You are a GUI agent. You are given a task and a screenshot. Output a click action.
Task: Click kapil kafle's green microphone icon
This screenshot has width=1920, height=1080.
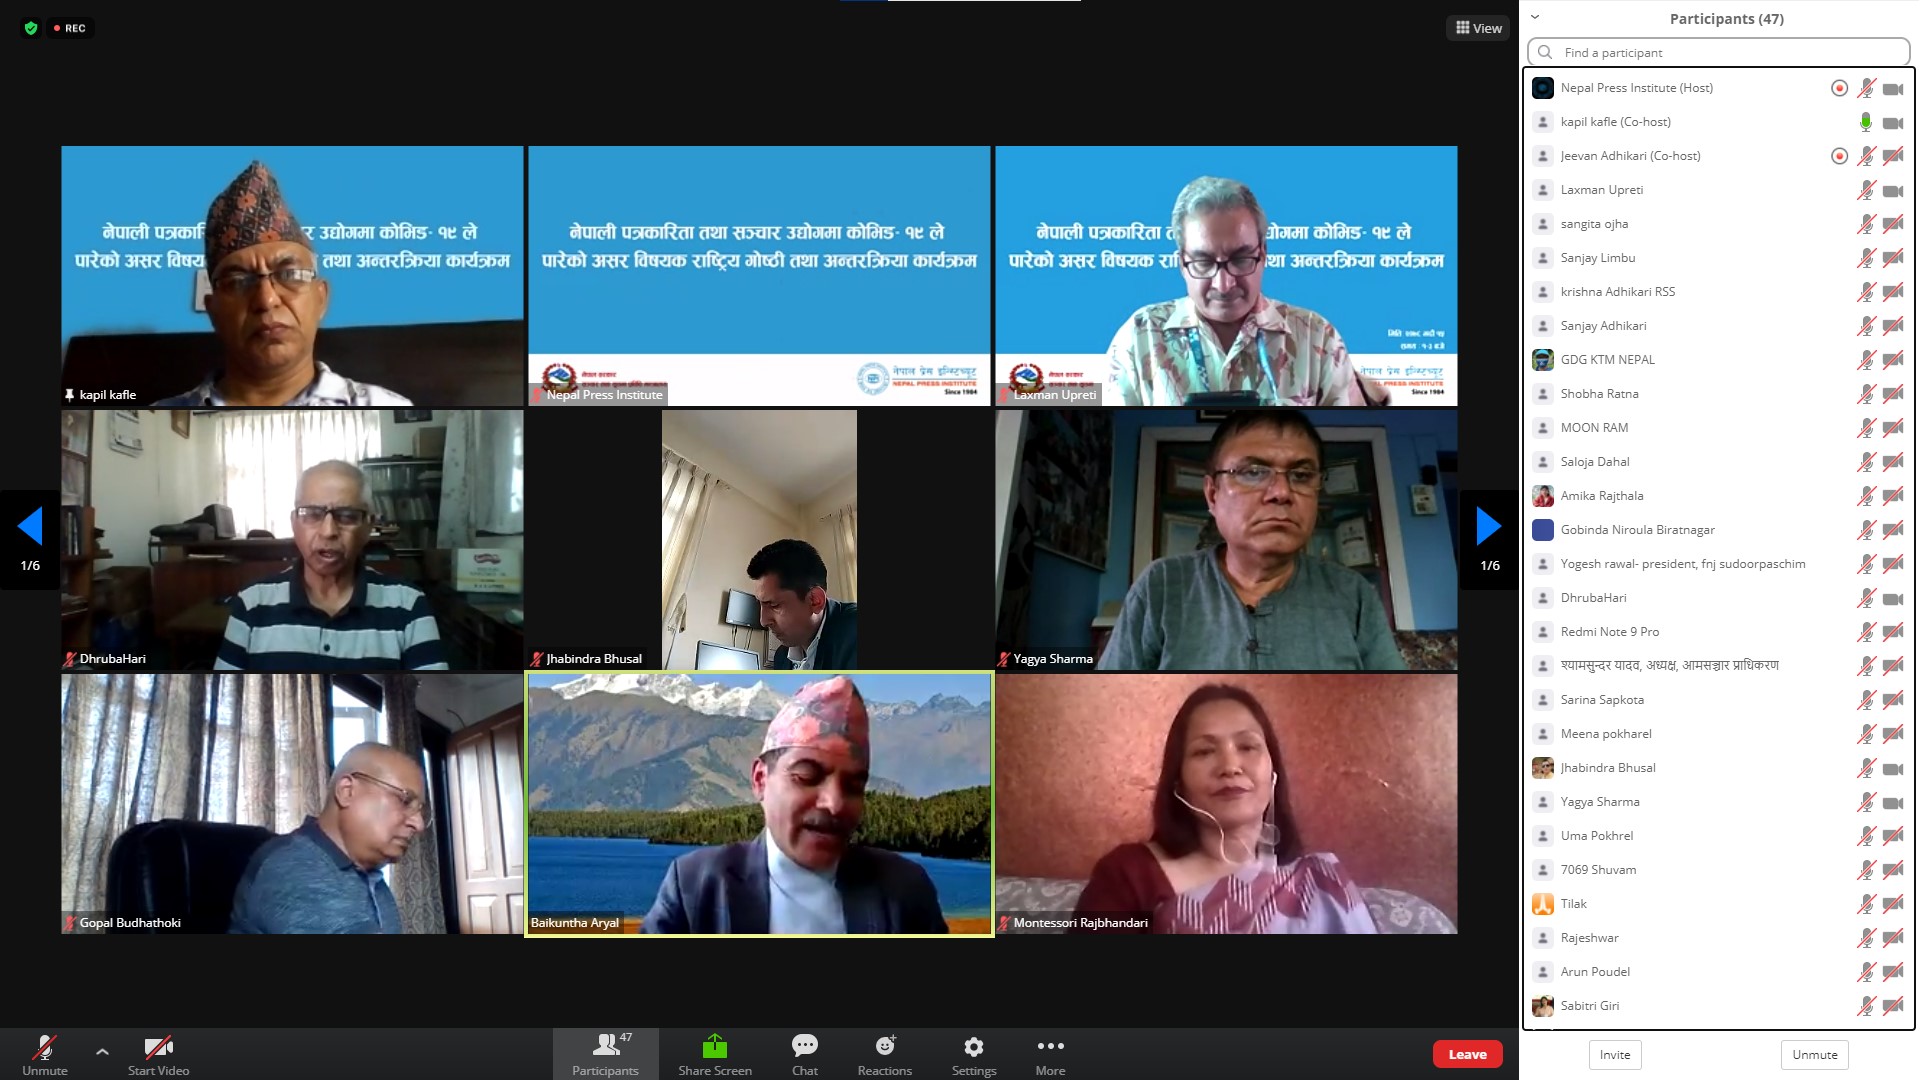(1865, 122)
